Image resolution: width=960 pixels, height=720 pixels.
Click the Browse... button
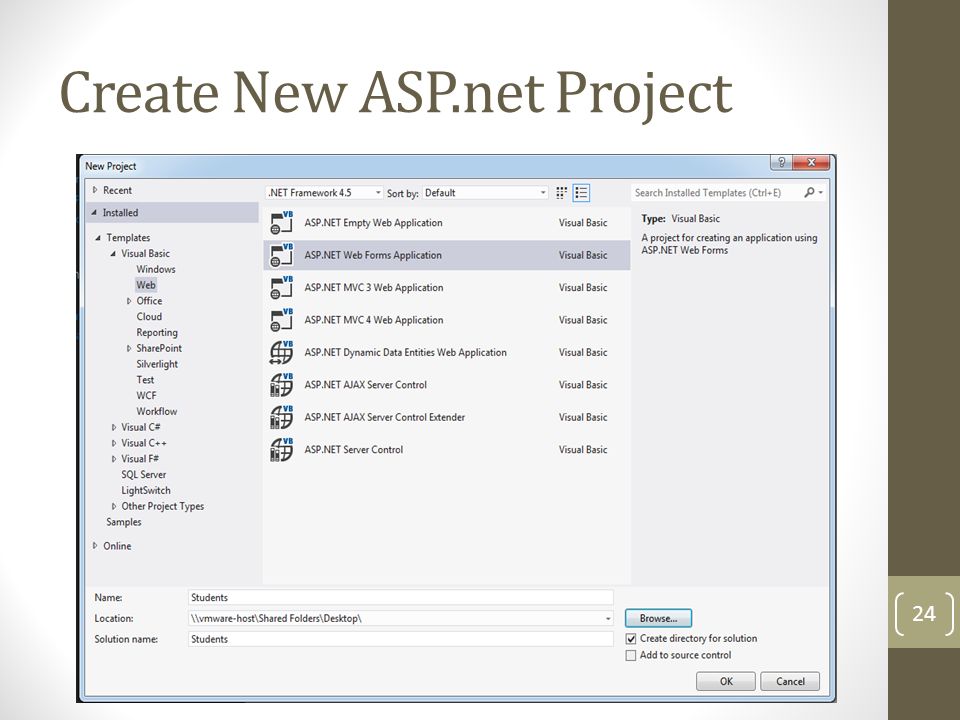tap(658, 618)
